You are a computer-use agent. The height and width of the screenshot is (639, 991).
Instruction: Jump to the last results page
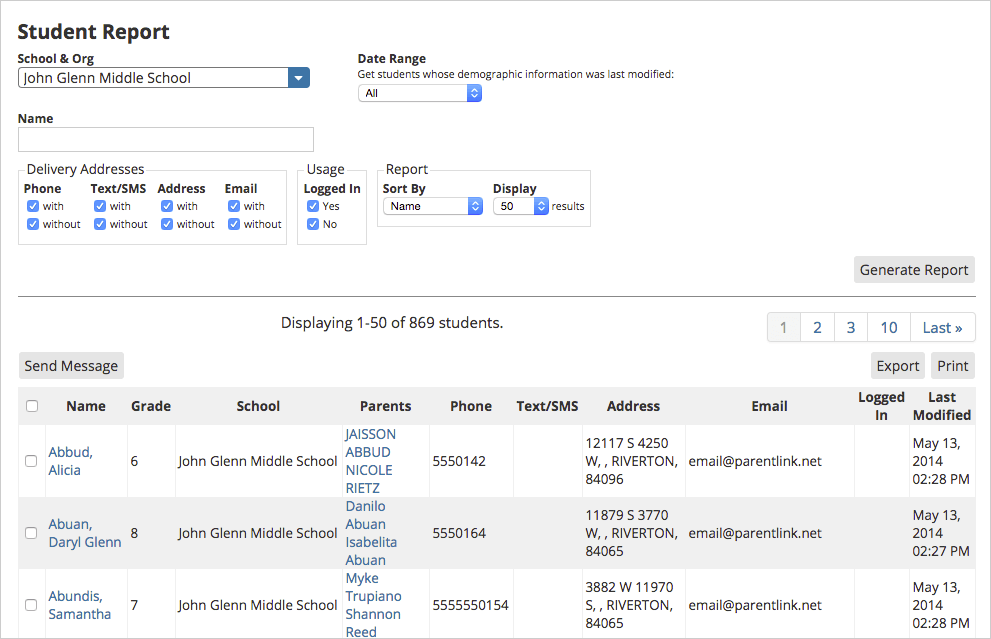click(942, 327)
